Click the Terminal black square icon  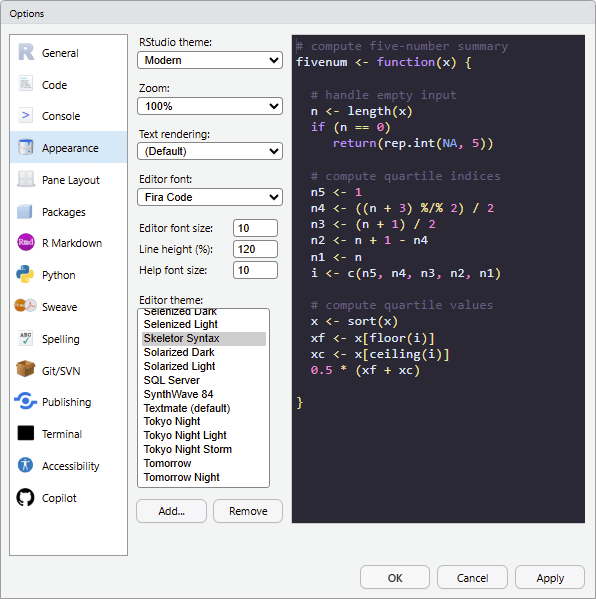click(x=26, y=433)
